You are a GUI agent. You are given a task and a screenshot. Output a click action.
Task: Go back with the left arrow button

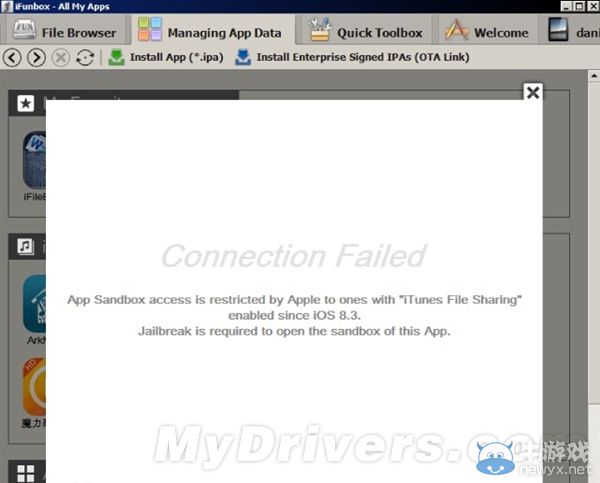pyautogui.click(x=12, y=58)
